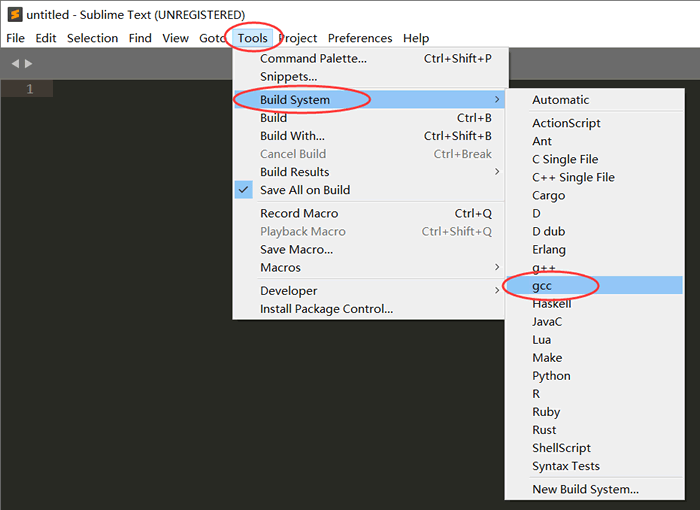Open the File menu
The width and height of the screenshot is (700, 510).
(15, 38)
